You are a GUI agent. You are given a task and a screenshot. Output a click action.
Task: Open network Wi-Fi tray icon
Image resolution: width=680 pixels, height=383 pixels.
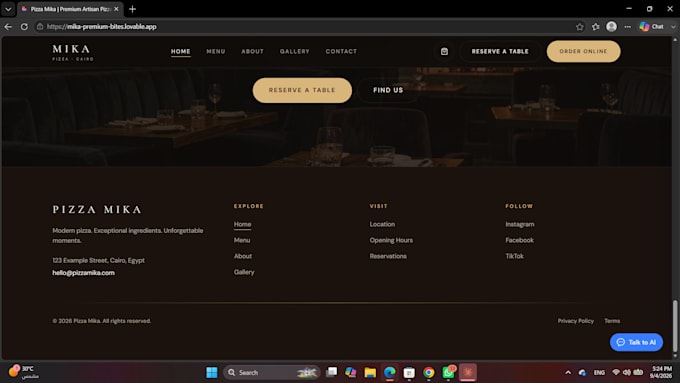(615, 372)
